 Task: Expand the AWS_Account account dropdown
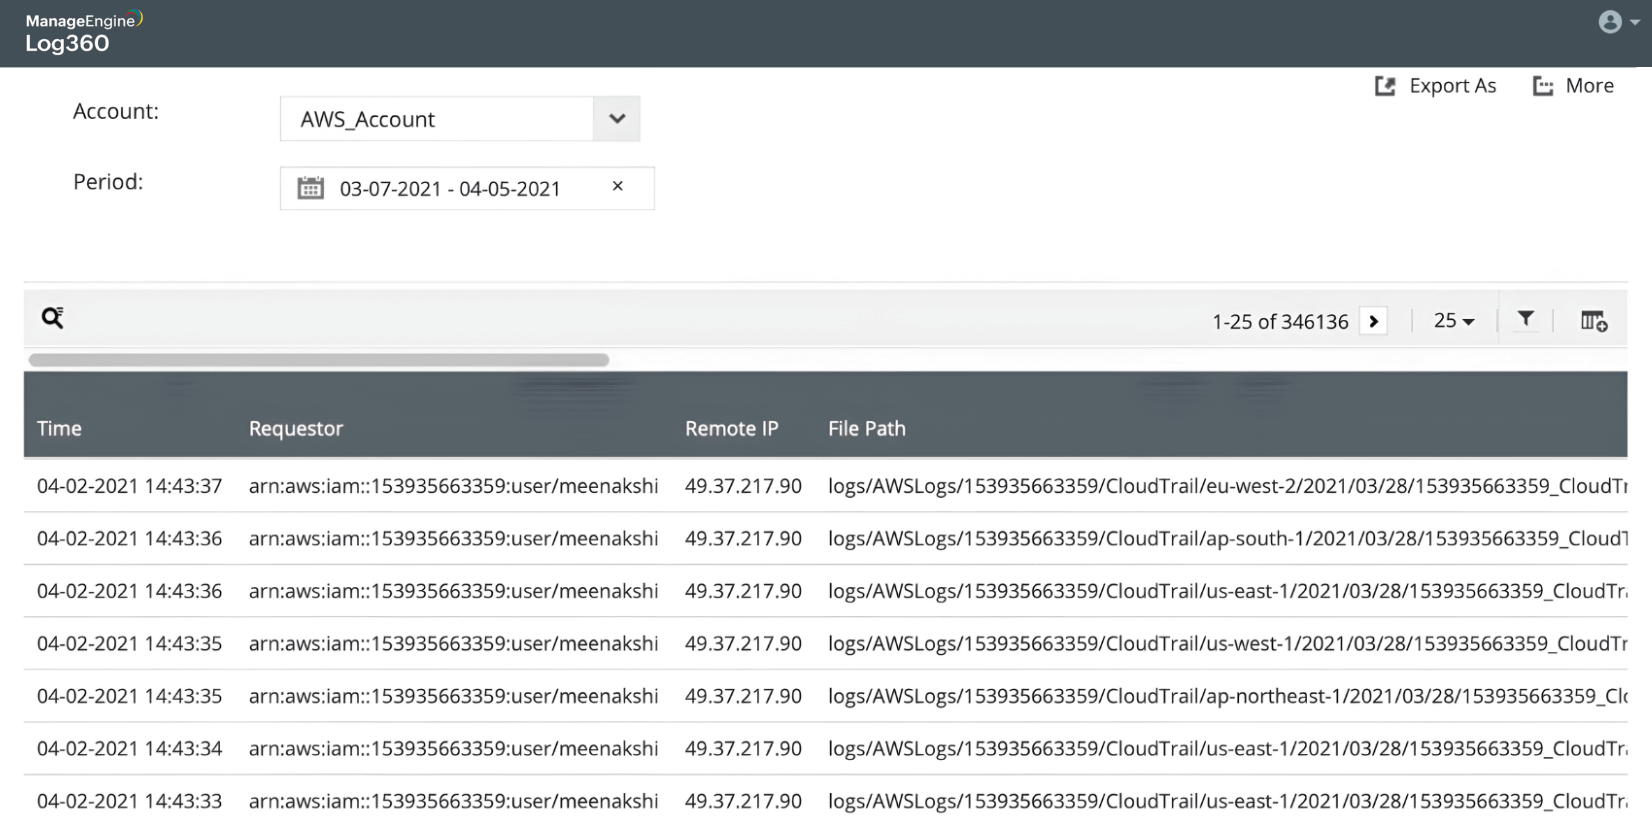(617, 119)
